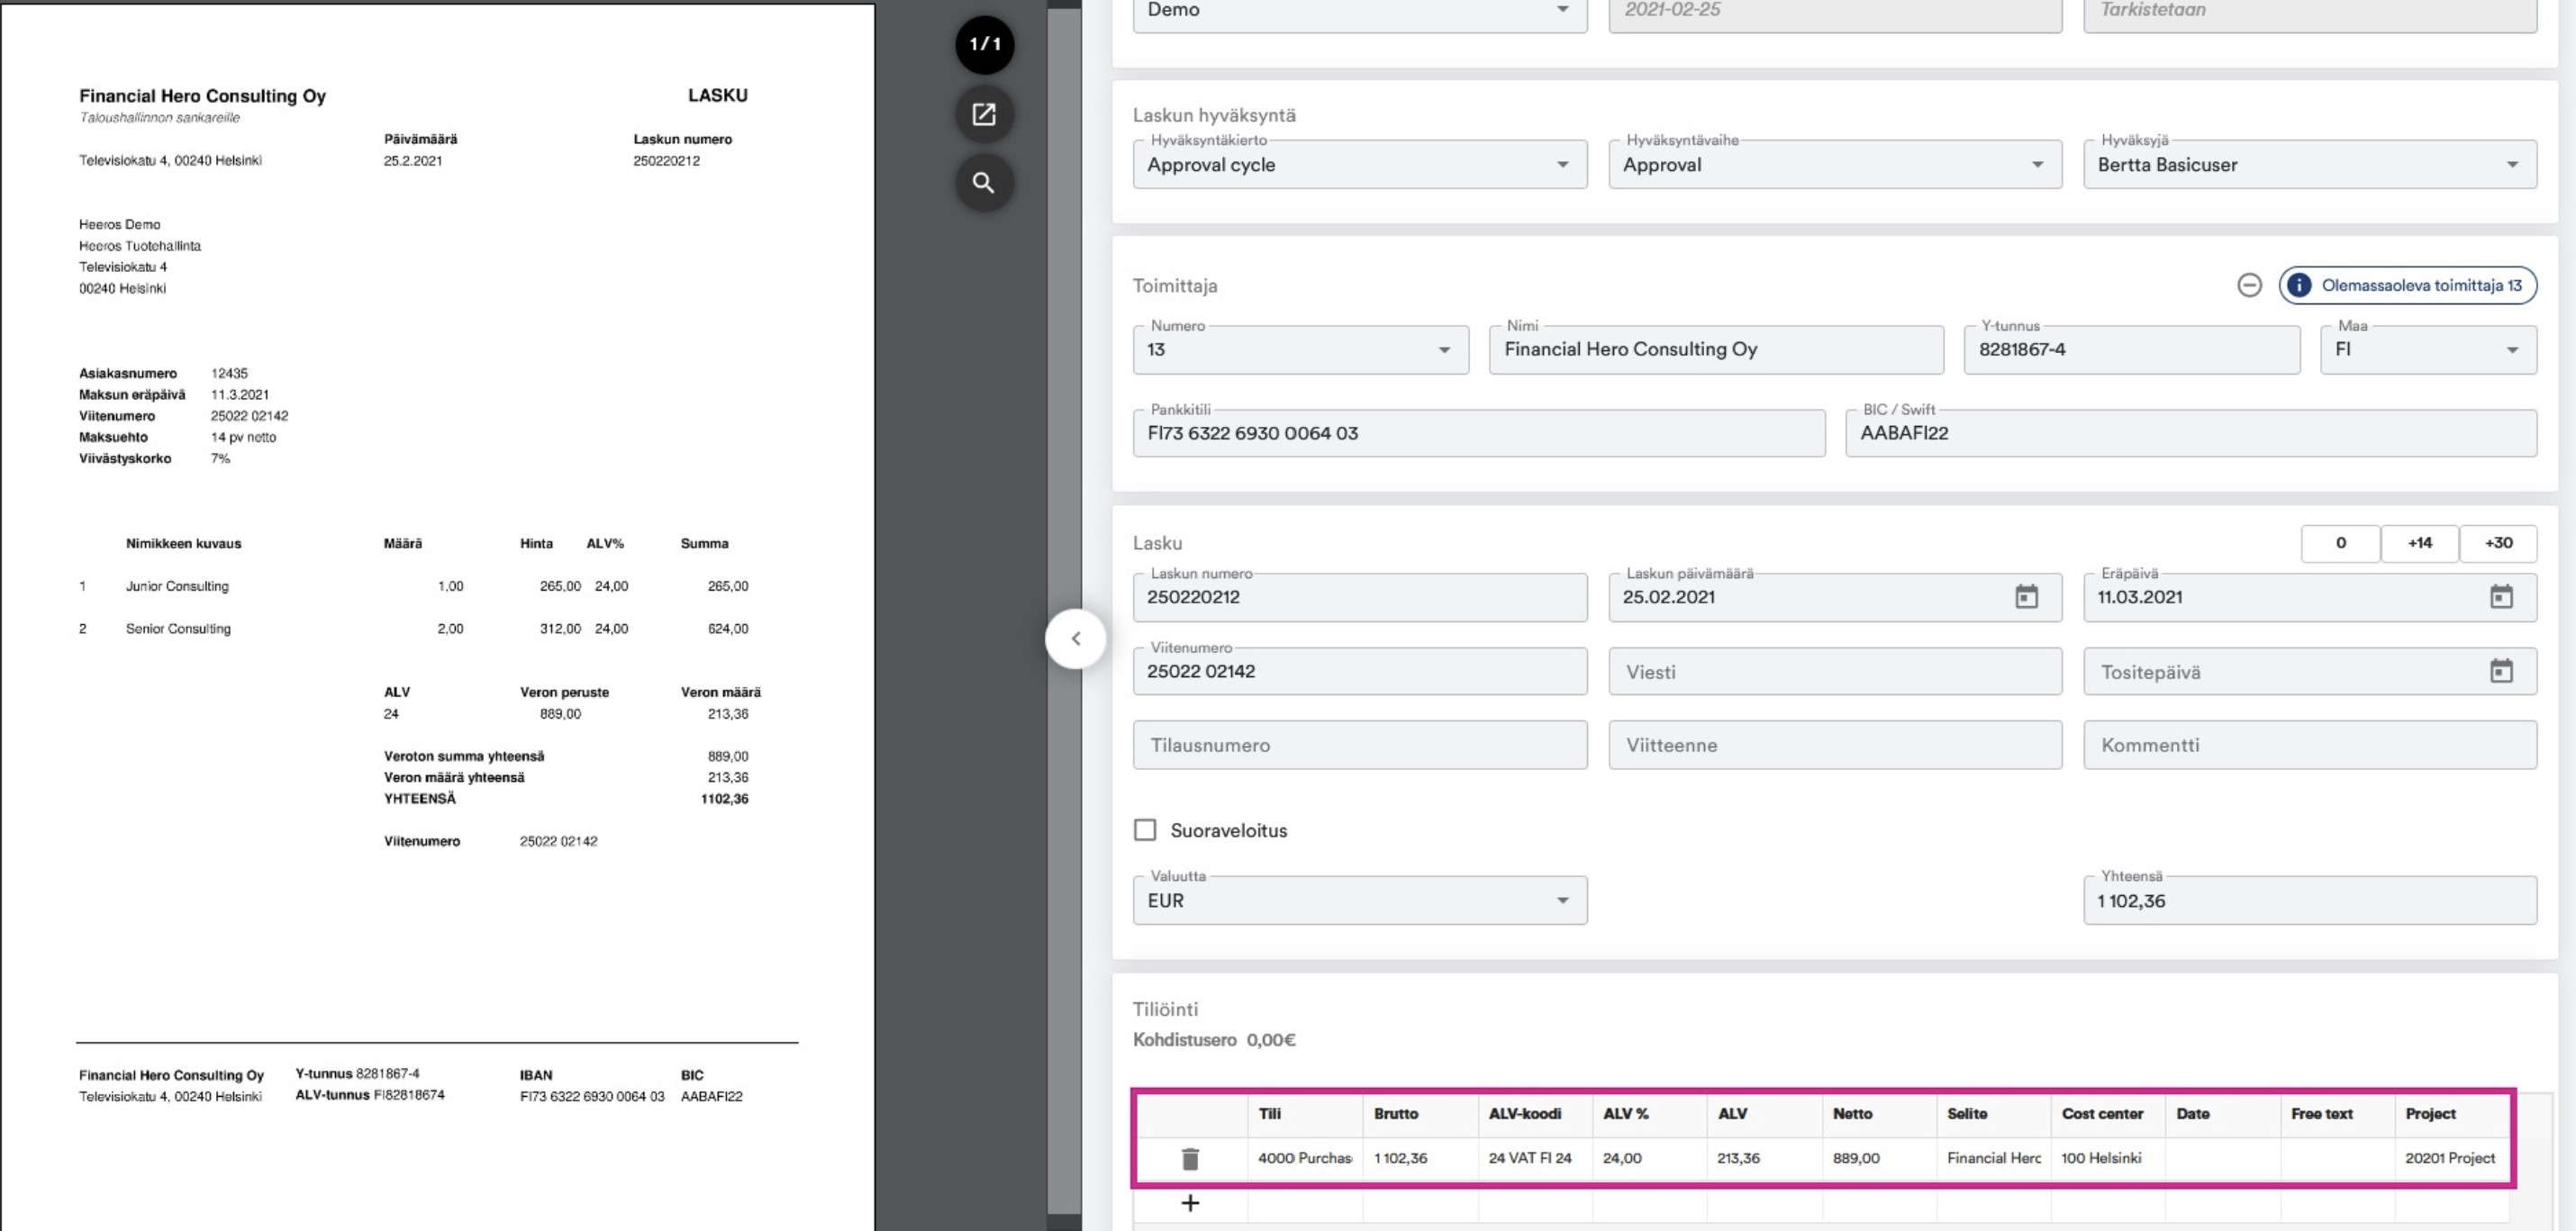
Task: Click the Pankkitili IBAN field
Action: [1478, 433]
